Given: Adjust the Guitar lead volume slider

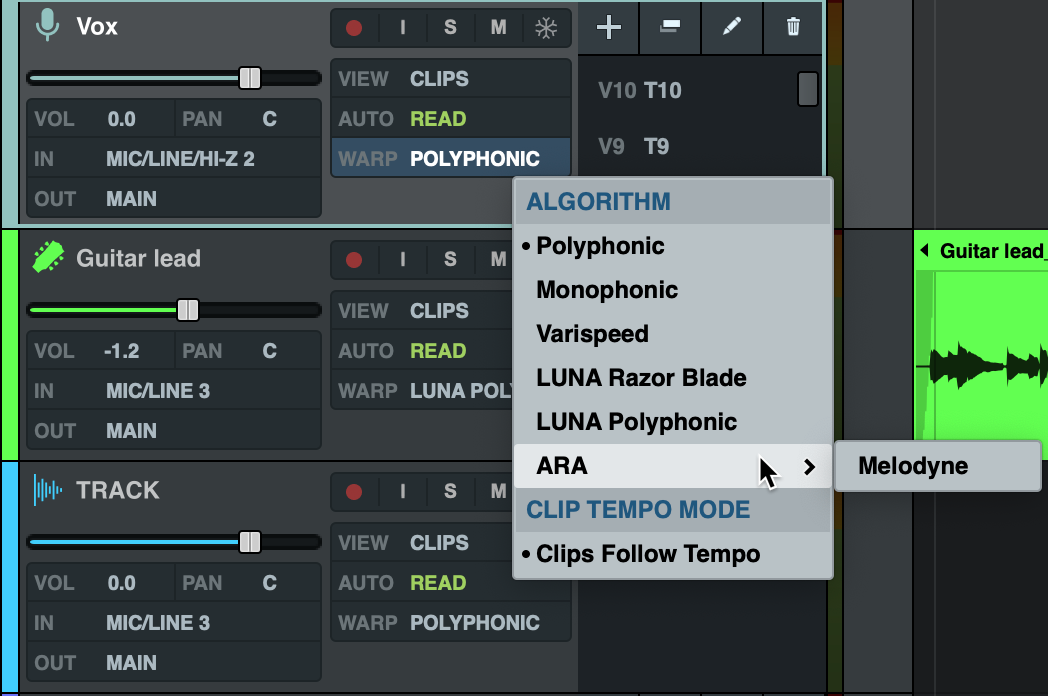Looking at the screenshot, I should tap(185, 310).
